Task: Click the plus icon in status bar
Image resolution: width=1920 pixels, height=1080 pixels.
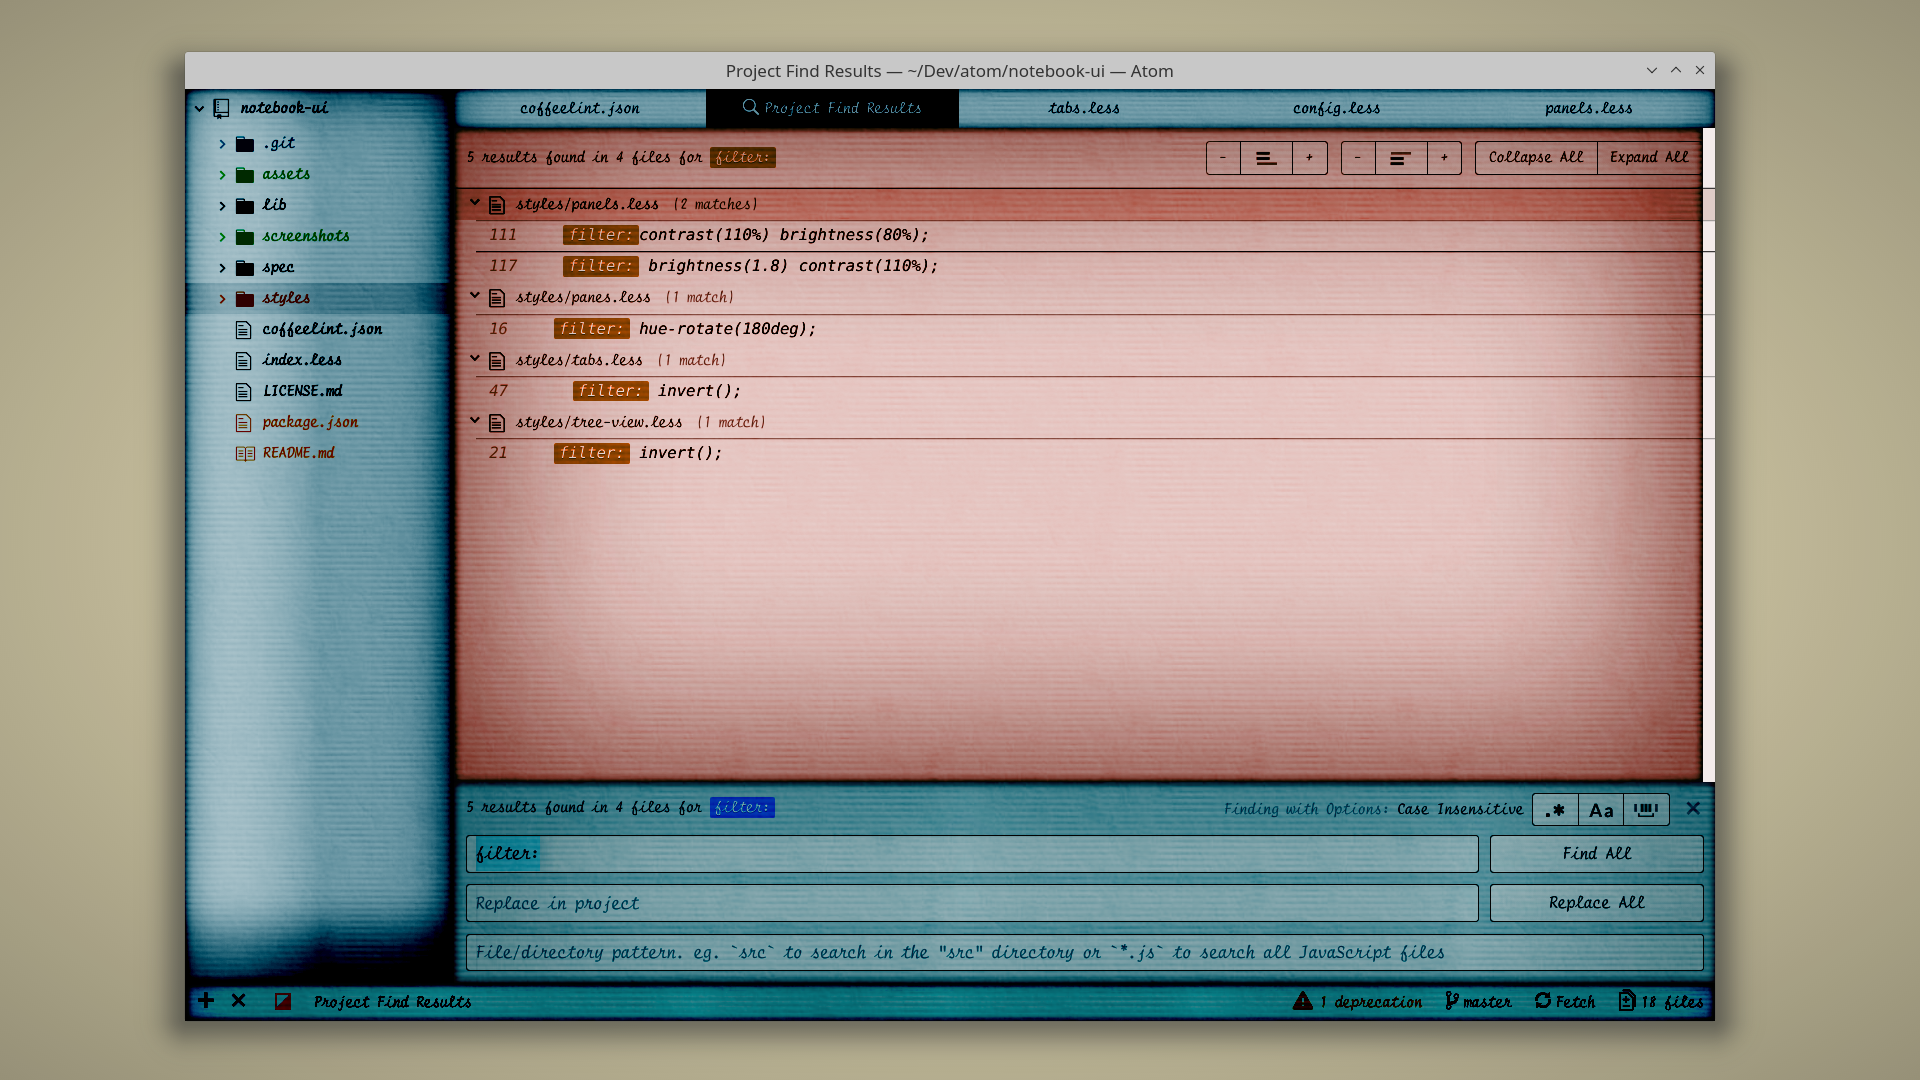Action: coord(206,1001)
